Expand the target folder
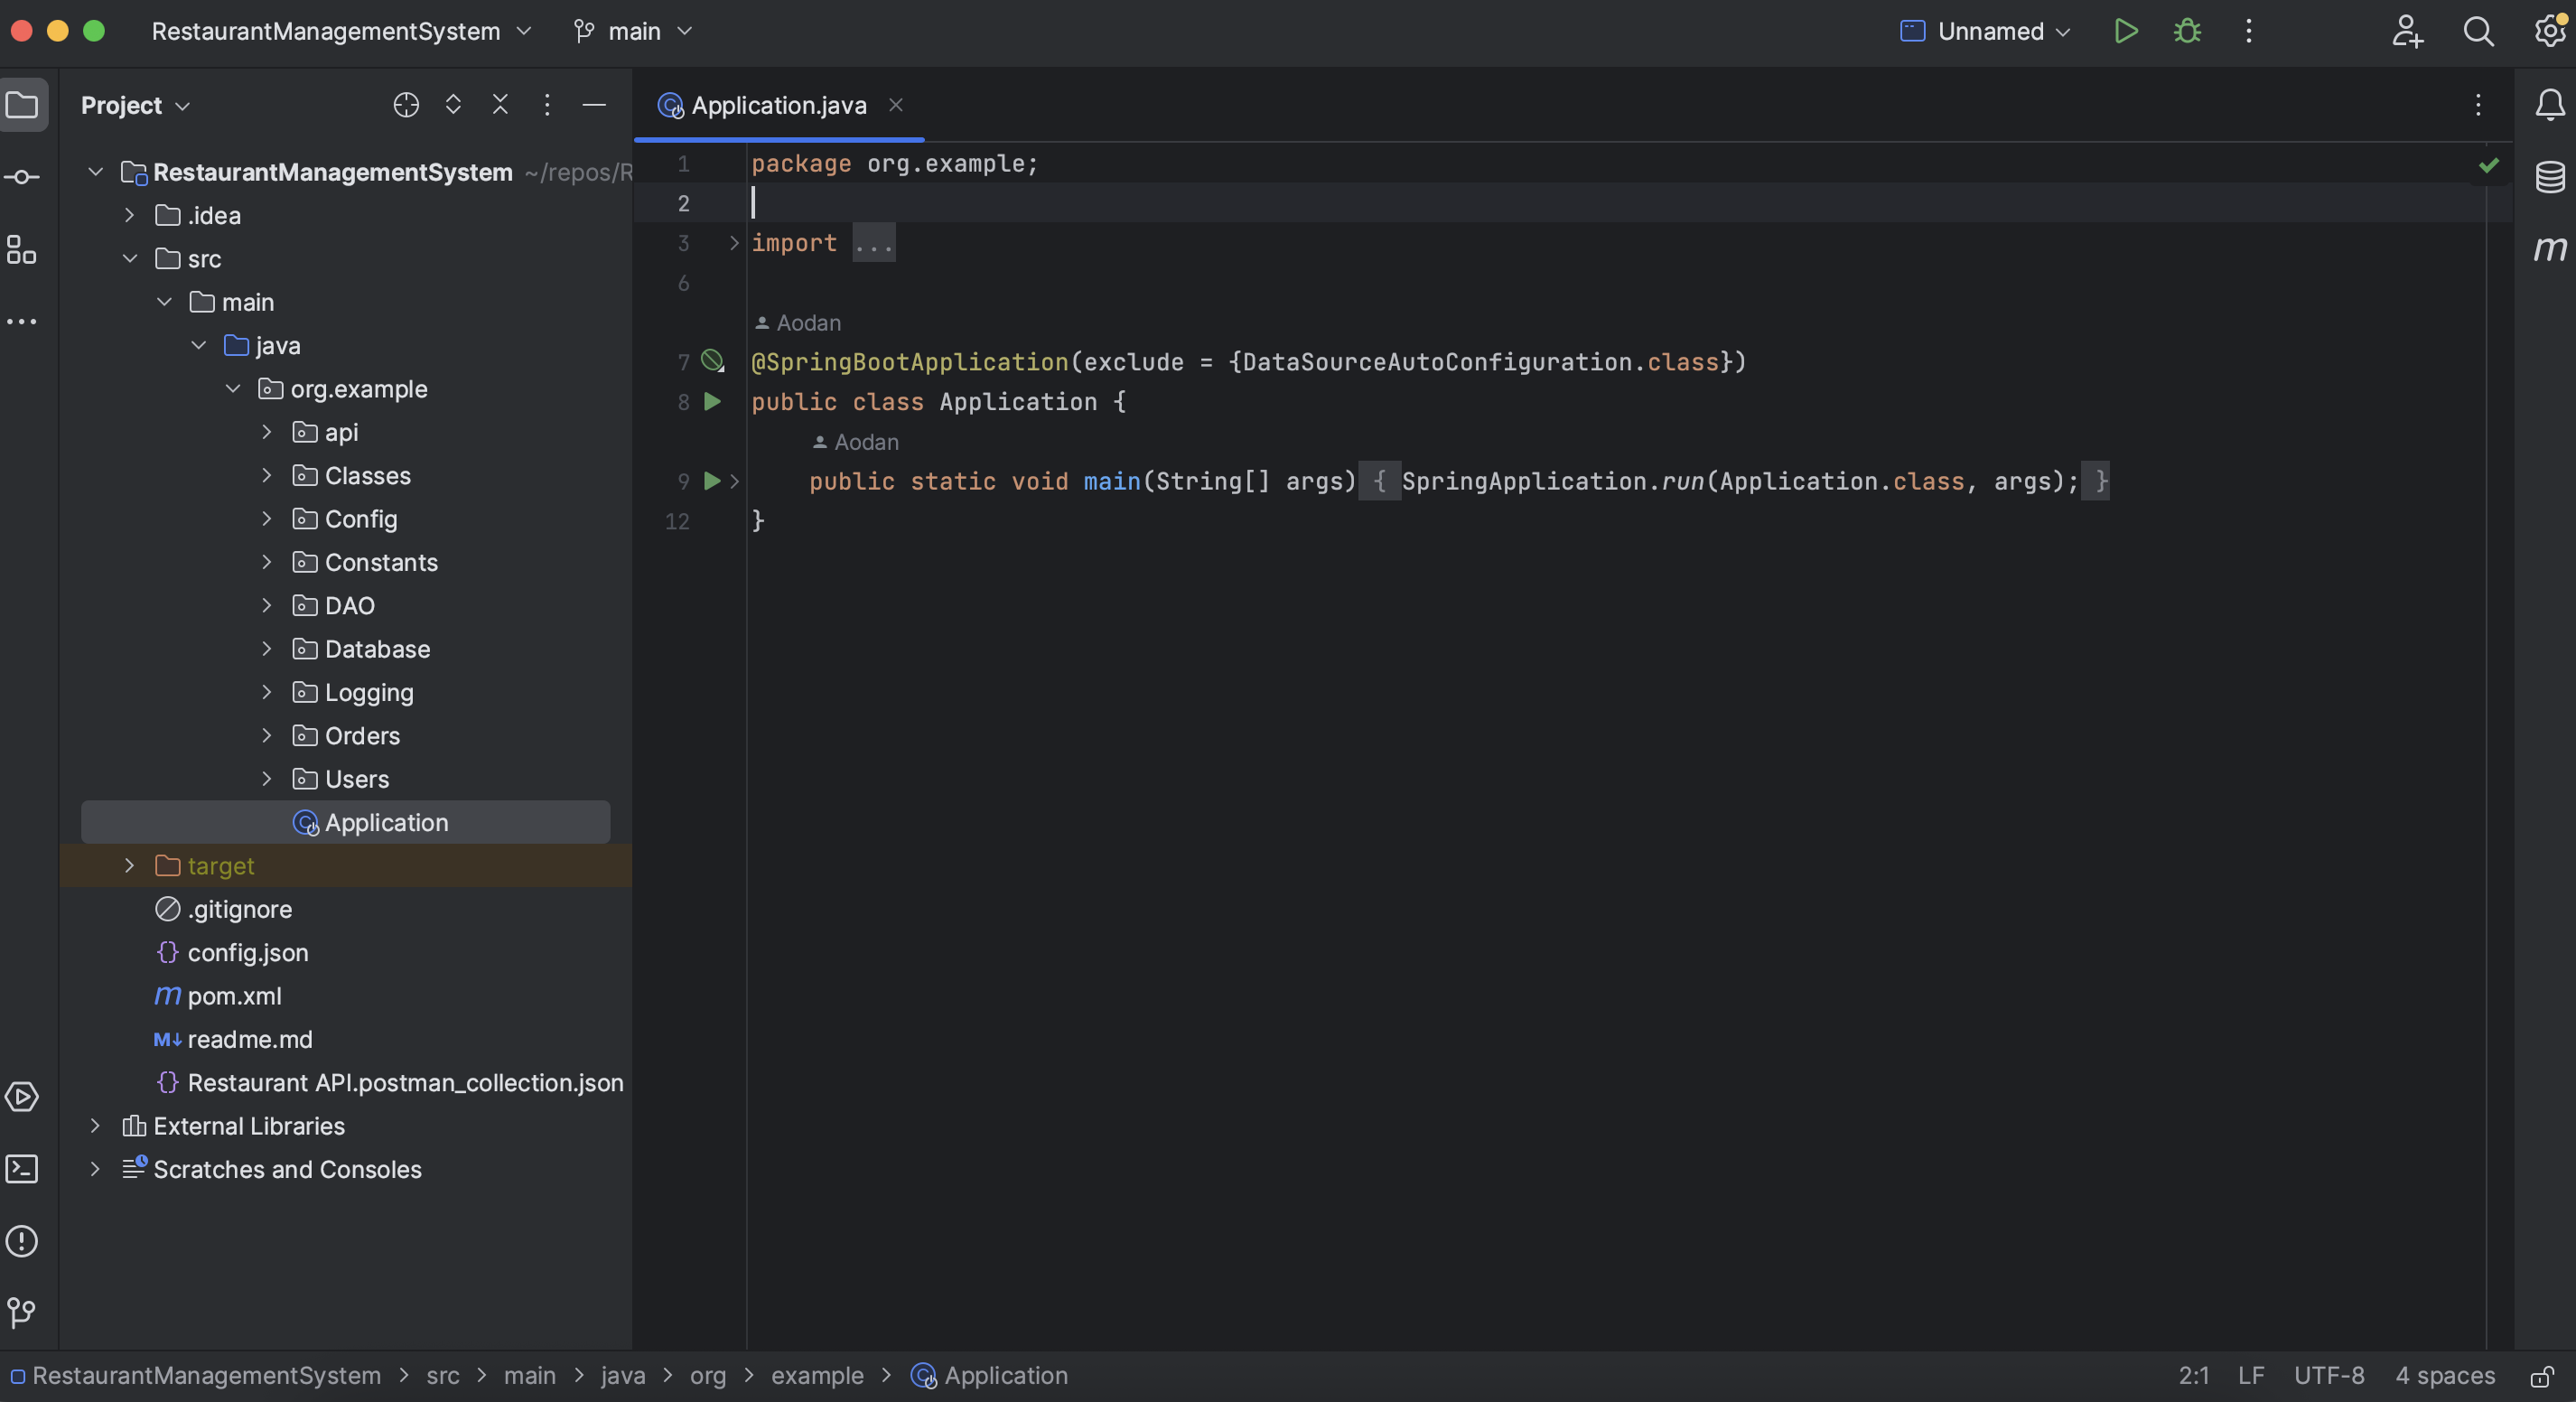Viewport: 2576px width, 1402px height. click(130, 866)
